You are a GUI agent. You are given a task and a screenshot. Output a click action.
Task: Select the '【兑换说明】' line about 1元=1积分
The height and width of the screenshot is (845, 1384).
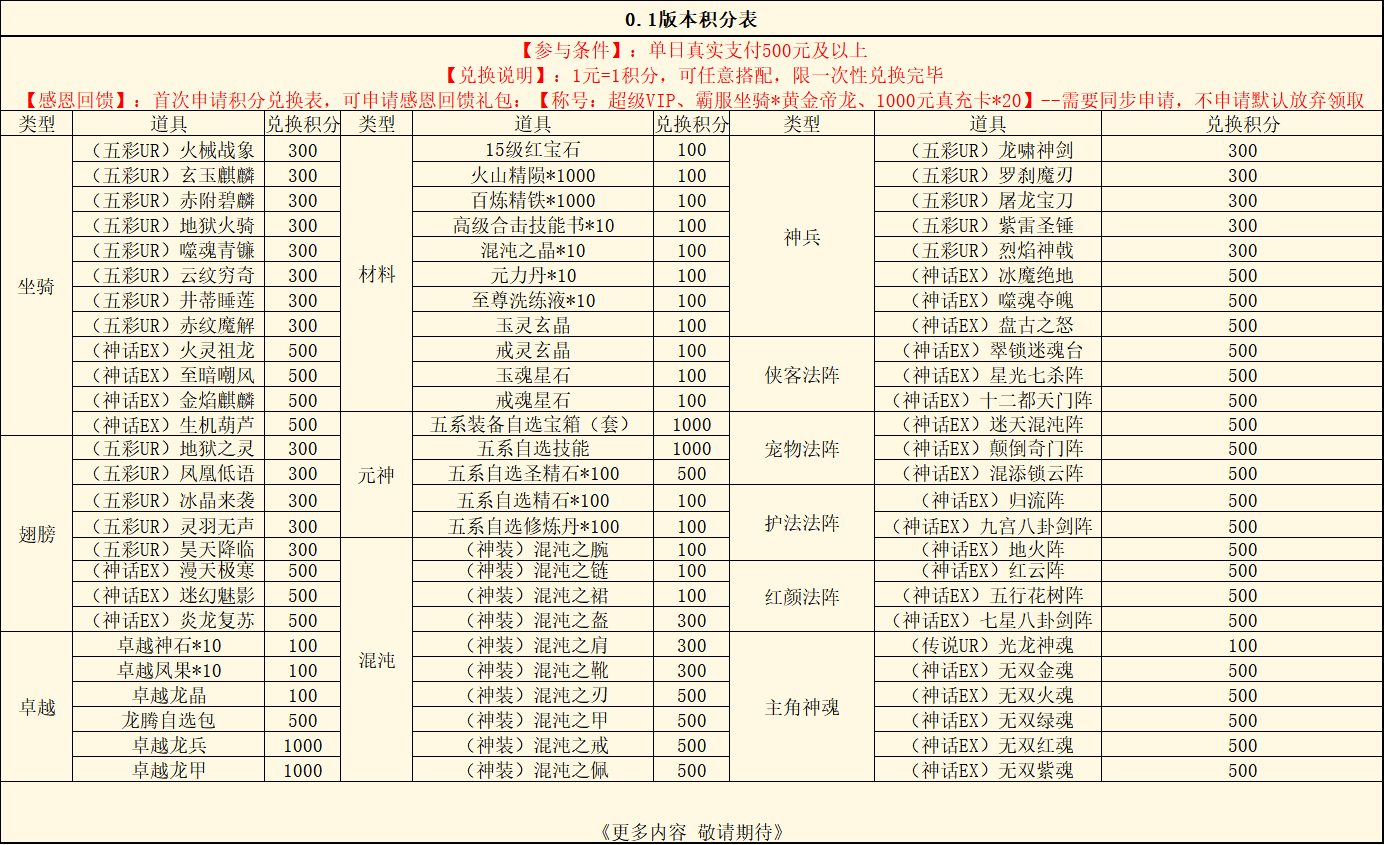point(693,75)
